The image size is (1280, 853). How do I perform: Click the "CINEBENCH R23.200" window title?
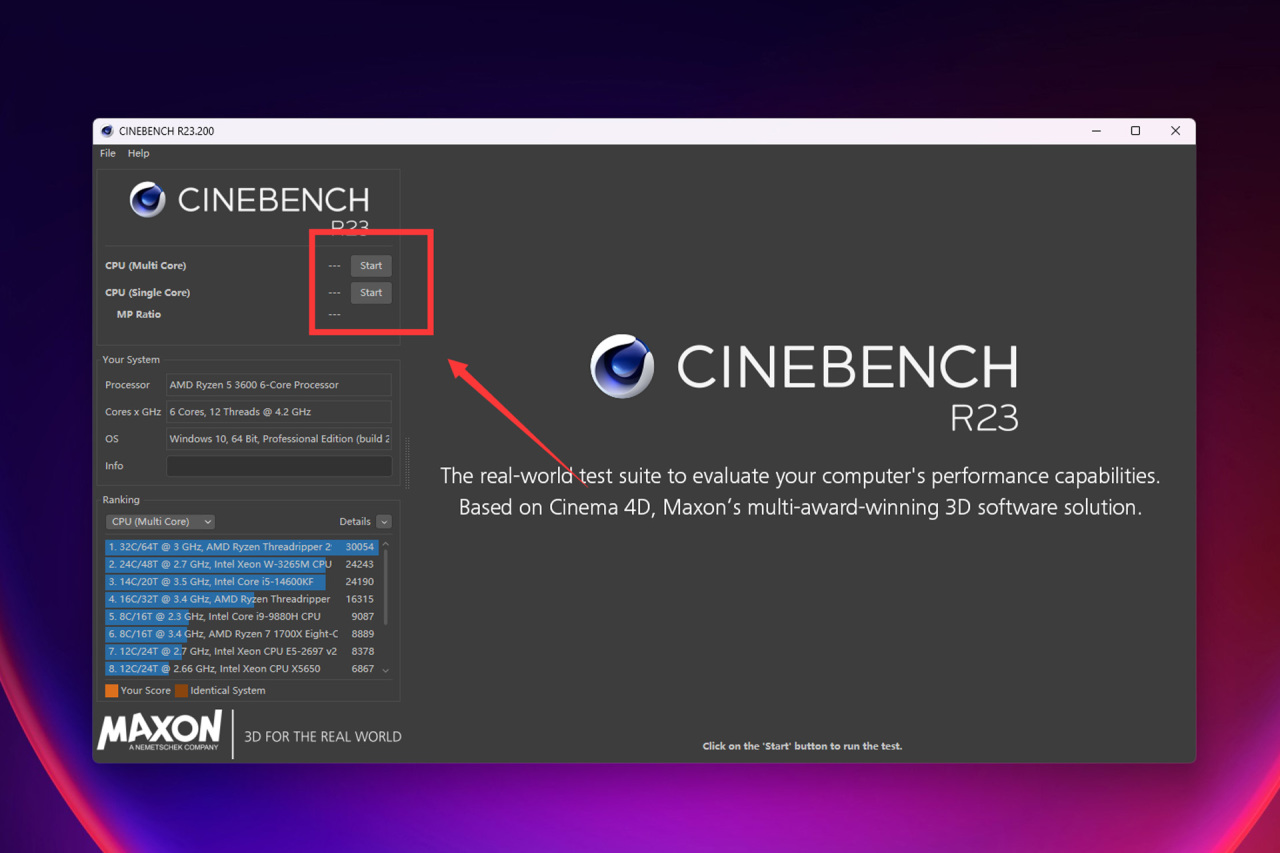pyautogui.click(x=166, y=131)
